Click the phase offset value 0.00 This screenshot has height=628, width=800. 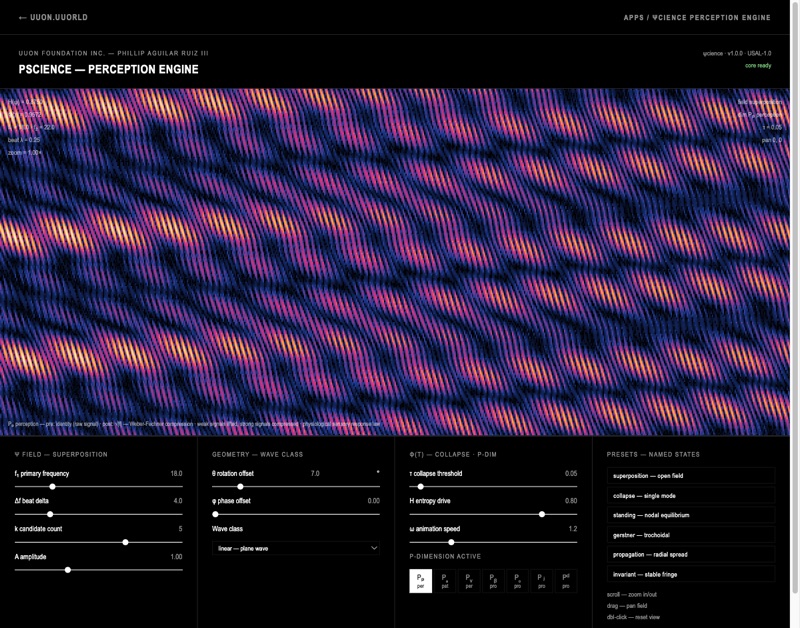pyautogui.click(x=373, y=501)
